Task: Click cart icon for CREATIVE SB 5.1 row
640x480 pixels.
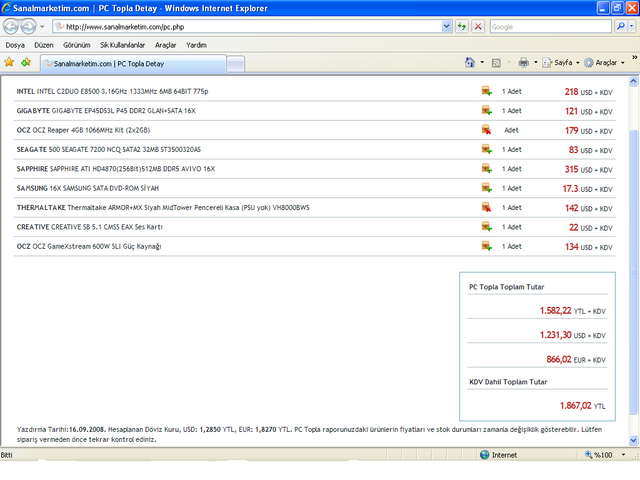Action: (486, 227)
